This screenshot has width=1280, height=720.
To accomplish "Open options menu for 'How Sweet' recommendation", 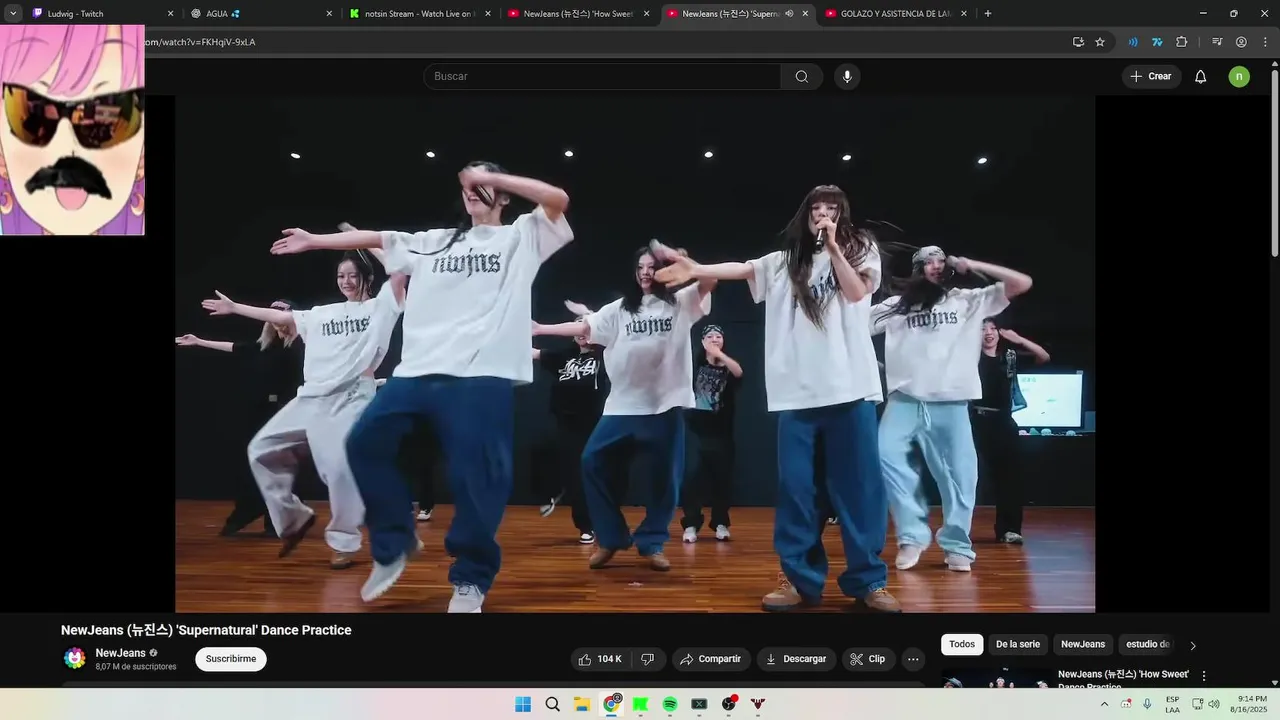I will click(x=1204, y=676).
